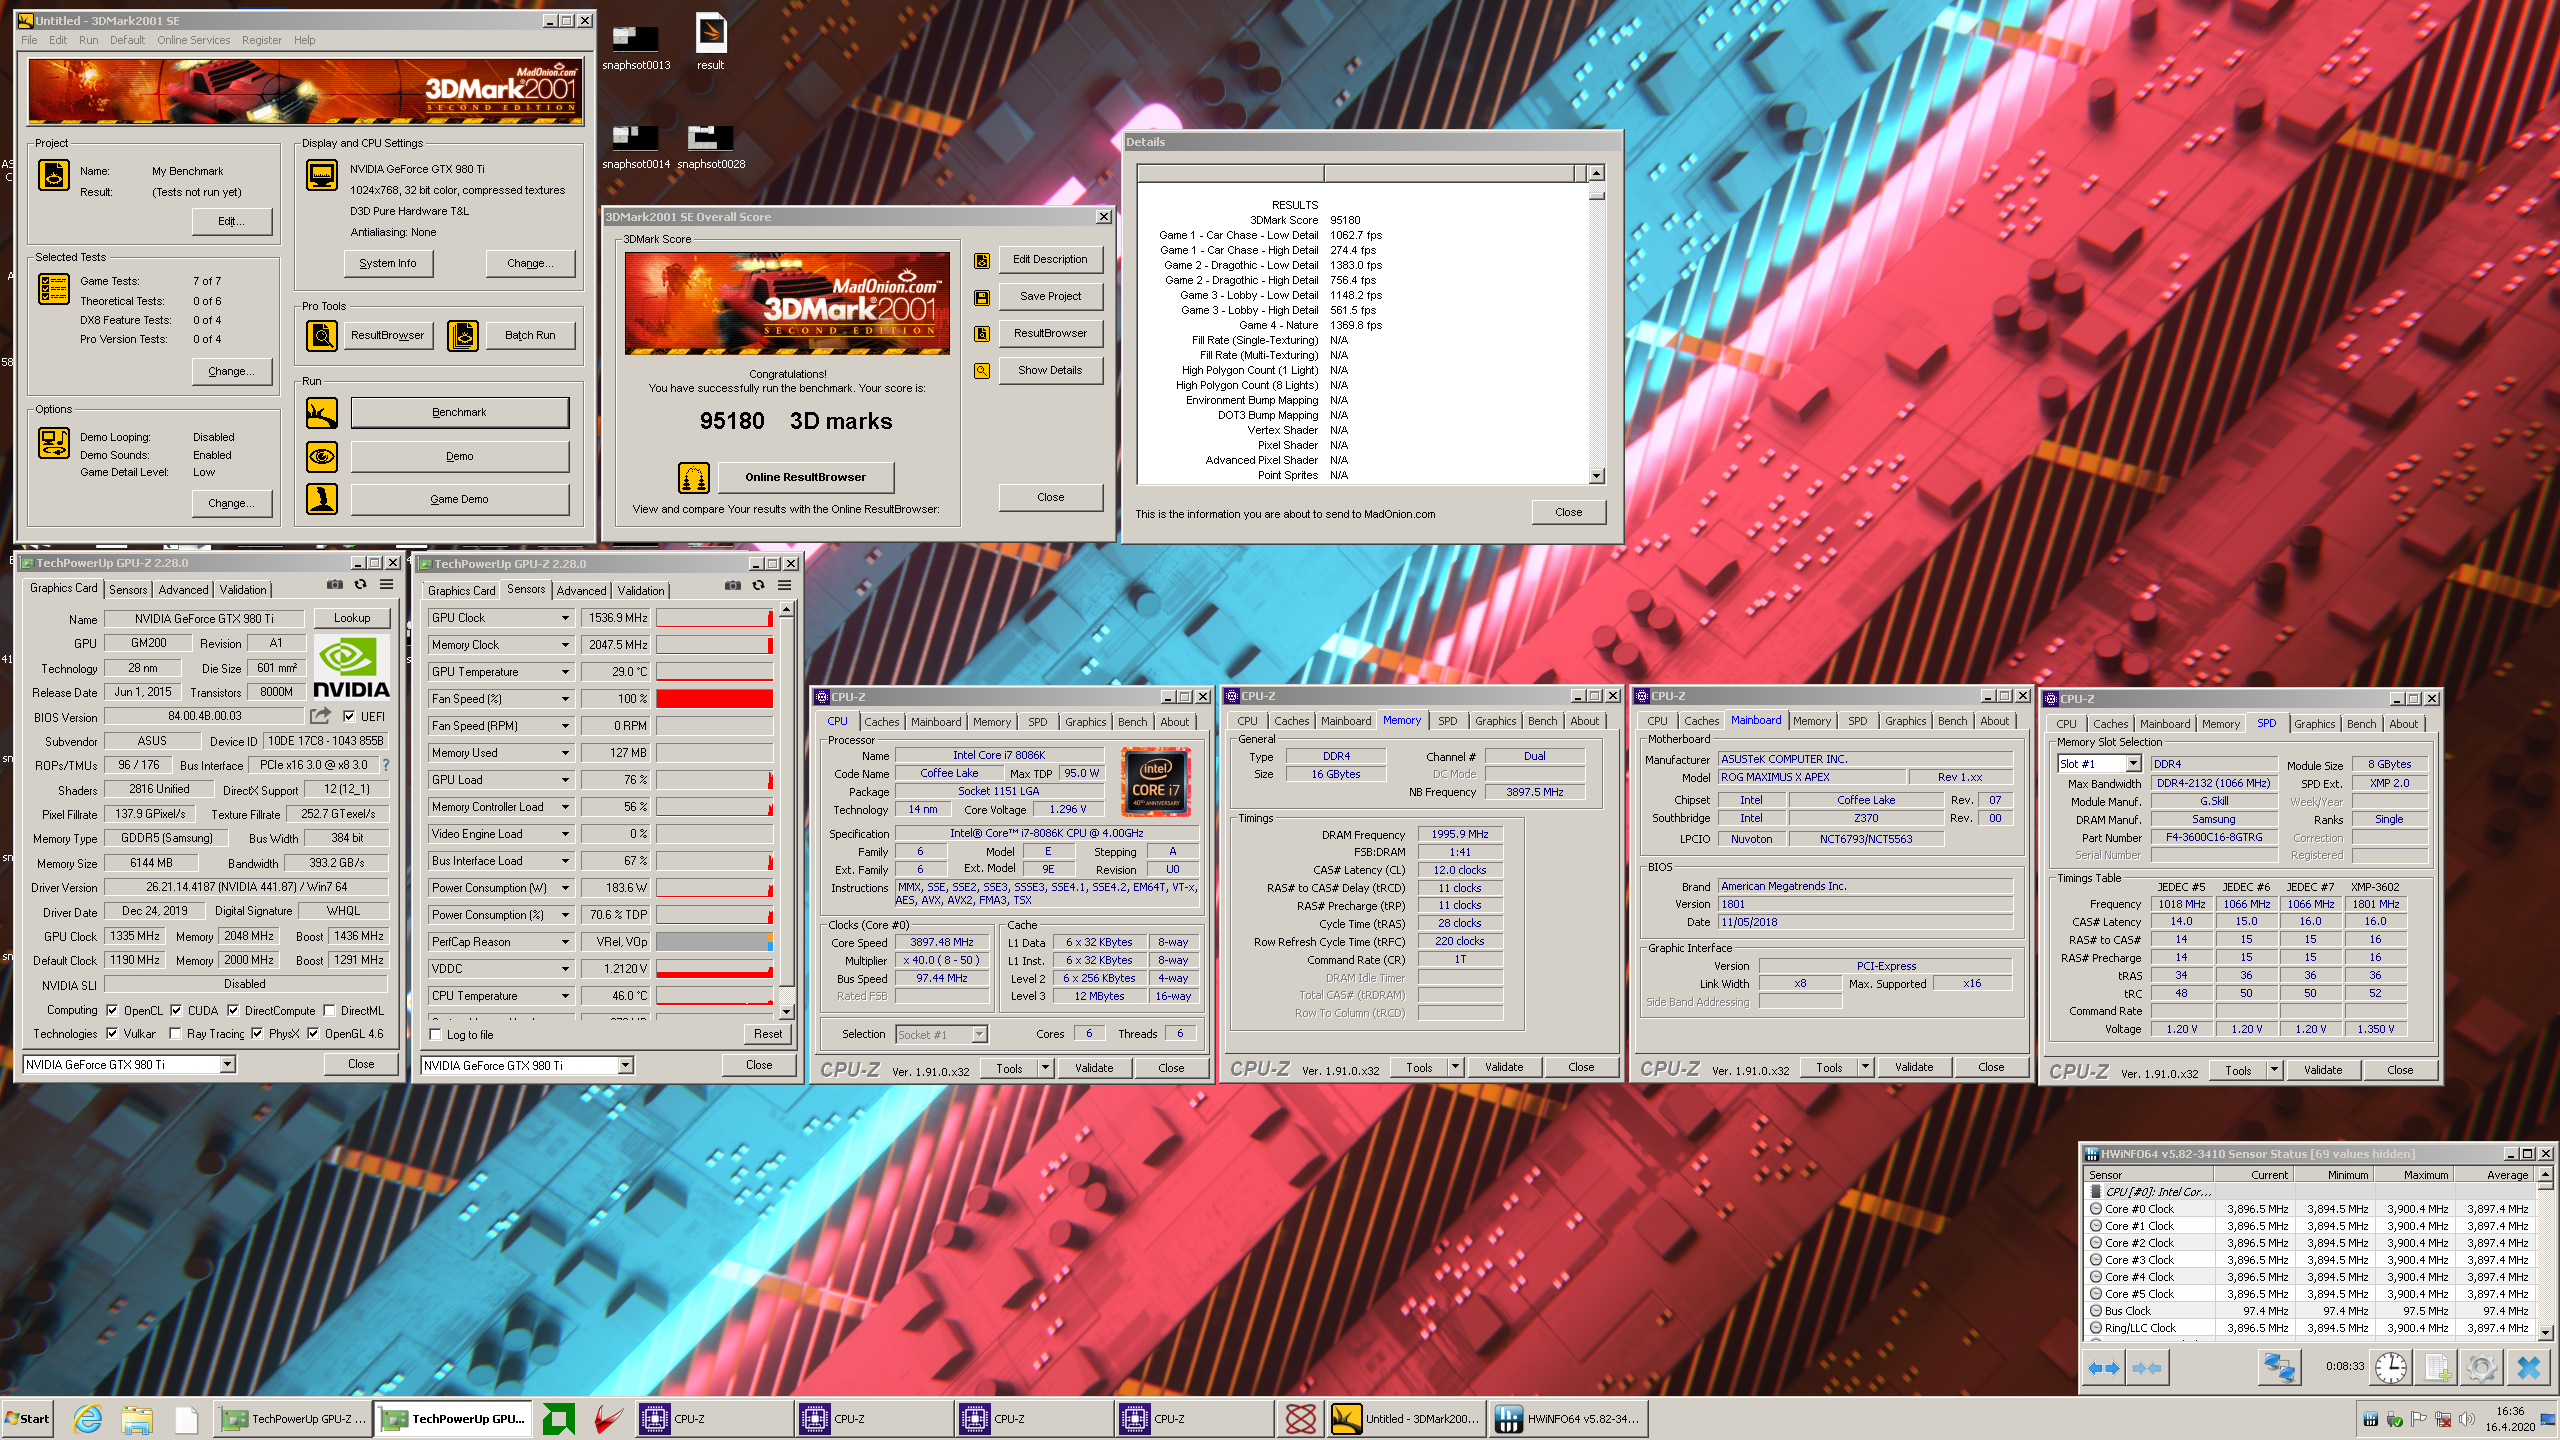Image resolution: width=2560 pixels, height=1440 pixels.
Task: Click the HWiNFO settings gear icon
Action: pyautogui.click(x=2481, y=1367)
